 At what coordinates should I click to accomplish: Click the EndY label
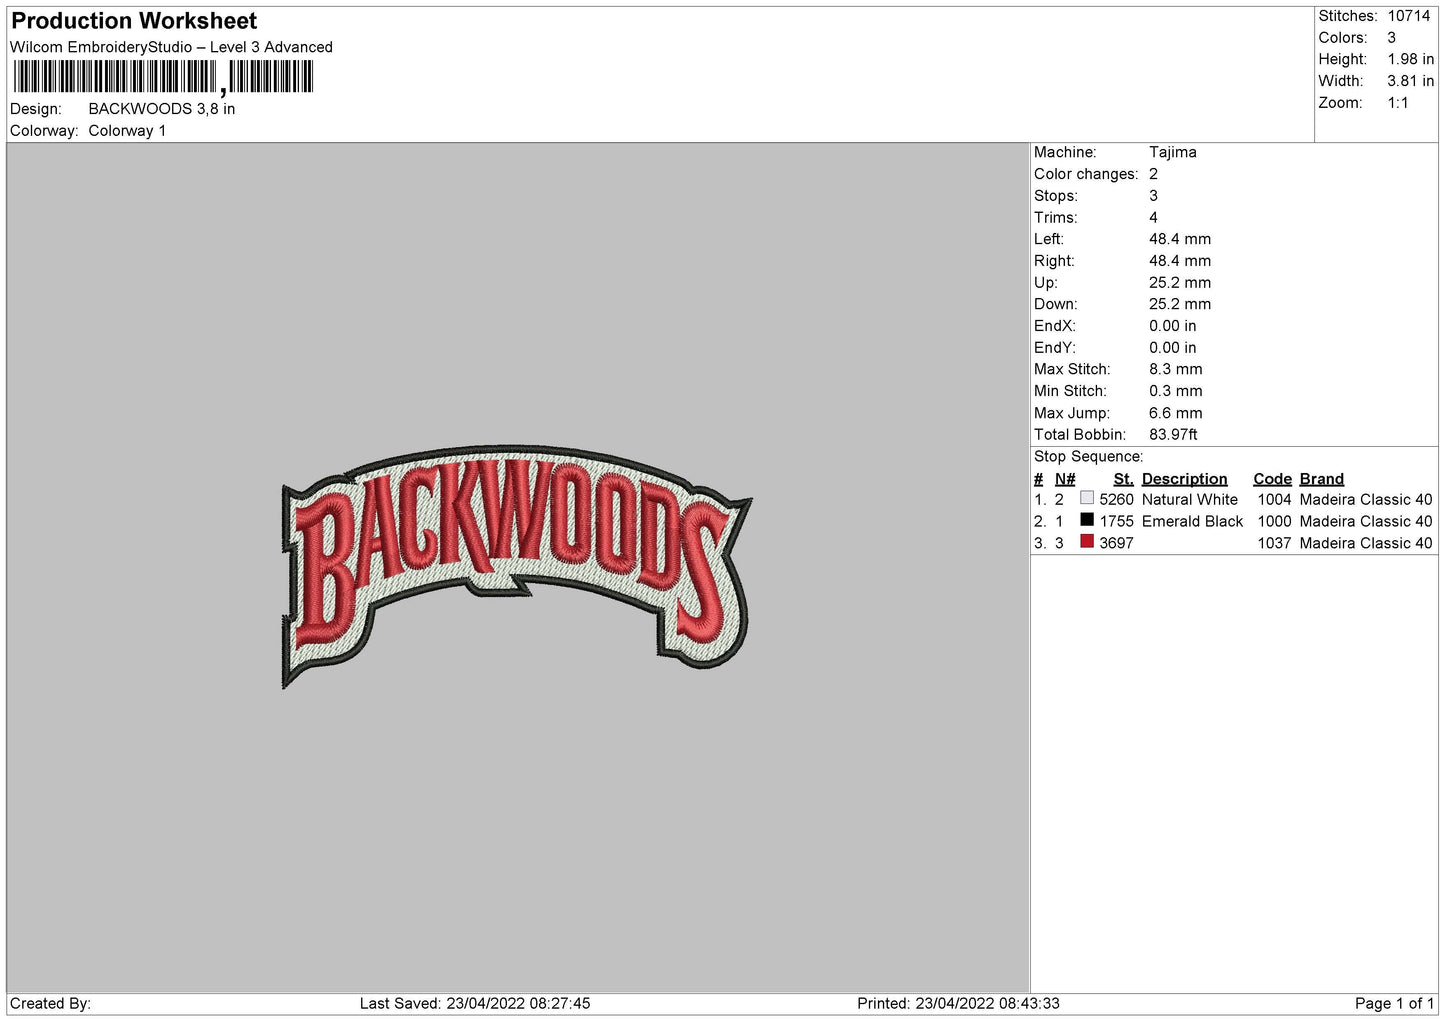coord(1055,348)
